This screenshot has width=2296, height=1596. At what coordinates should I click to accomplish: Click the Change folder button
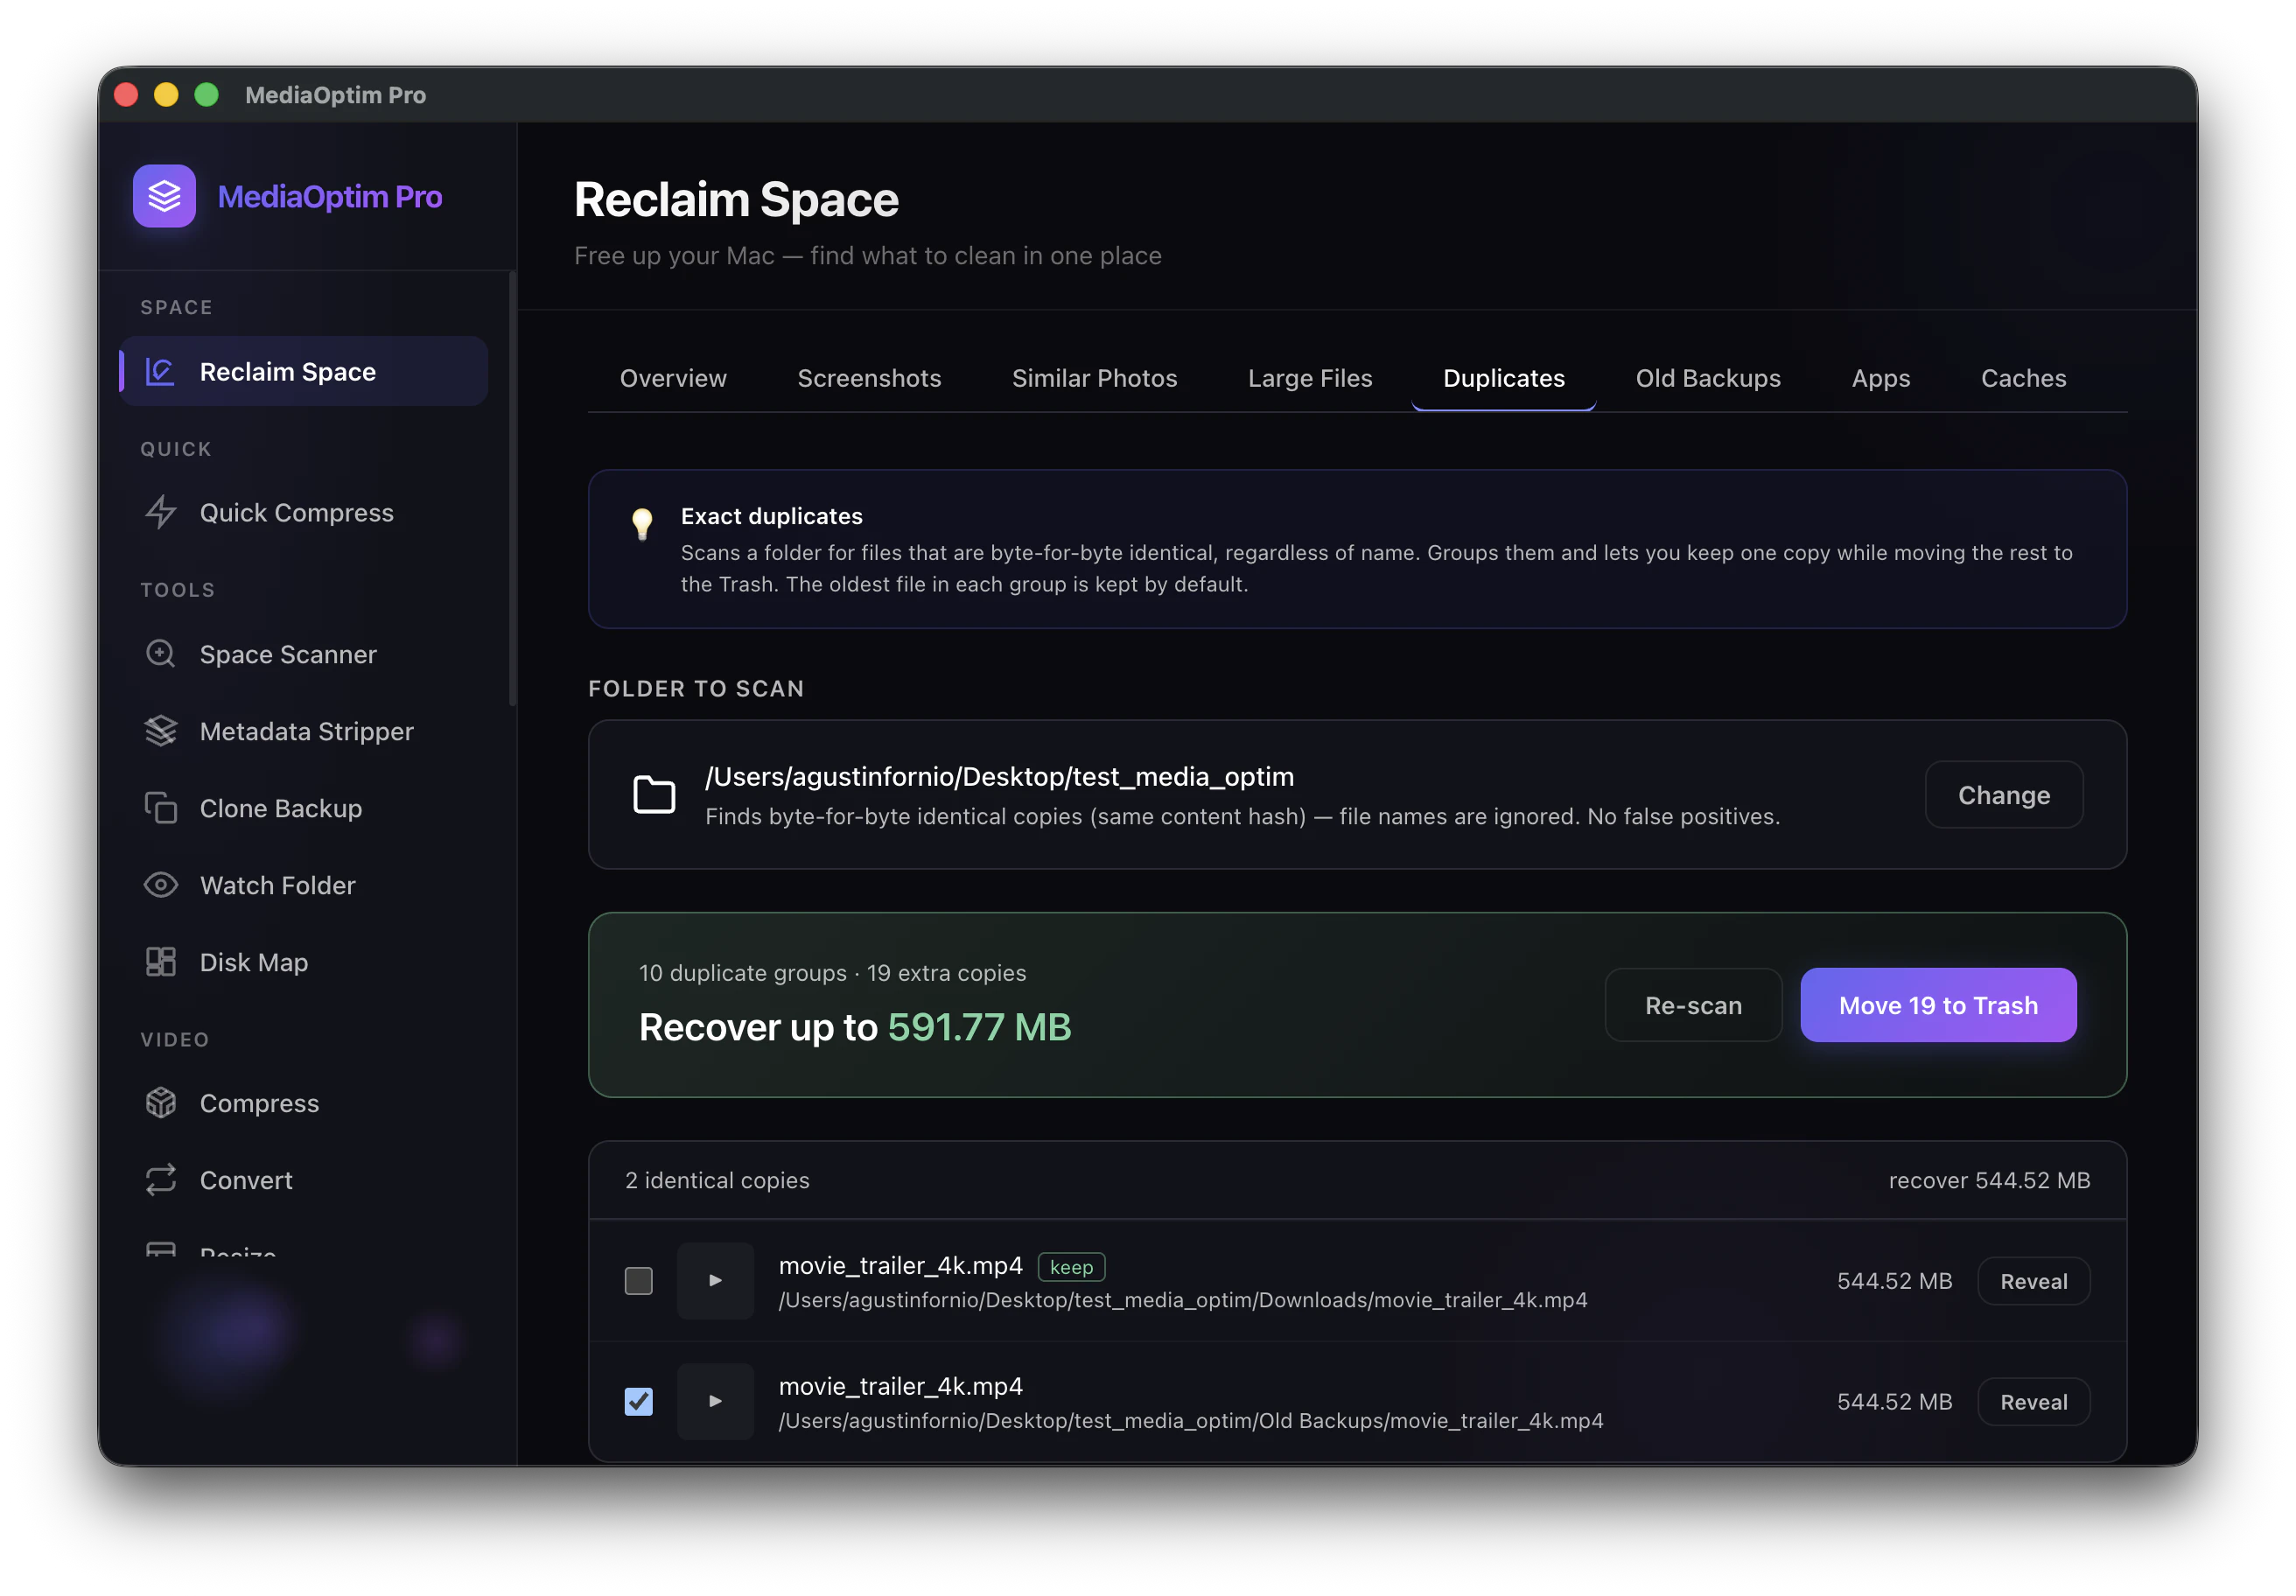click(x=2004, y=795)
